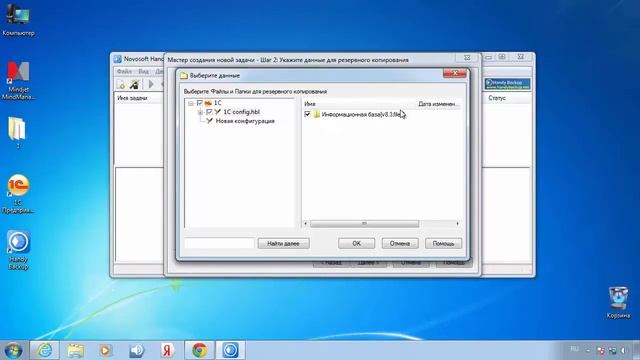
Task: Open the Windows Start menu
Action: point(13,350)
